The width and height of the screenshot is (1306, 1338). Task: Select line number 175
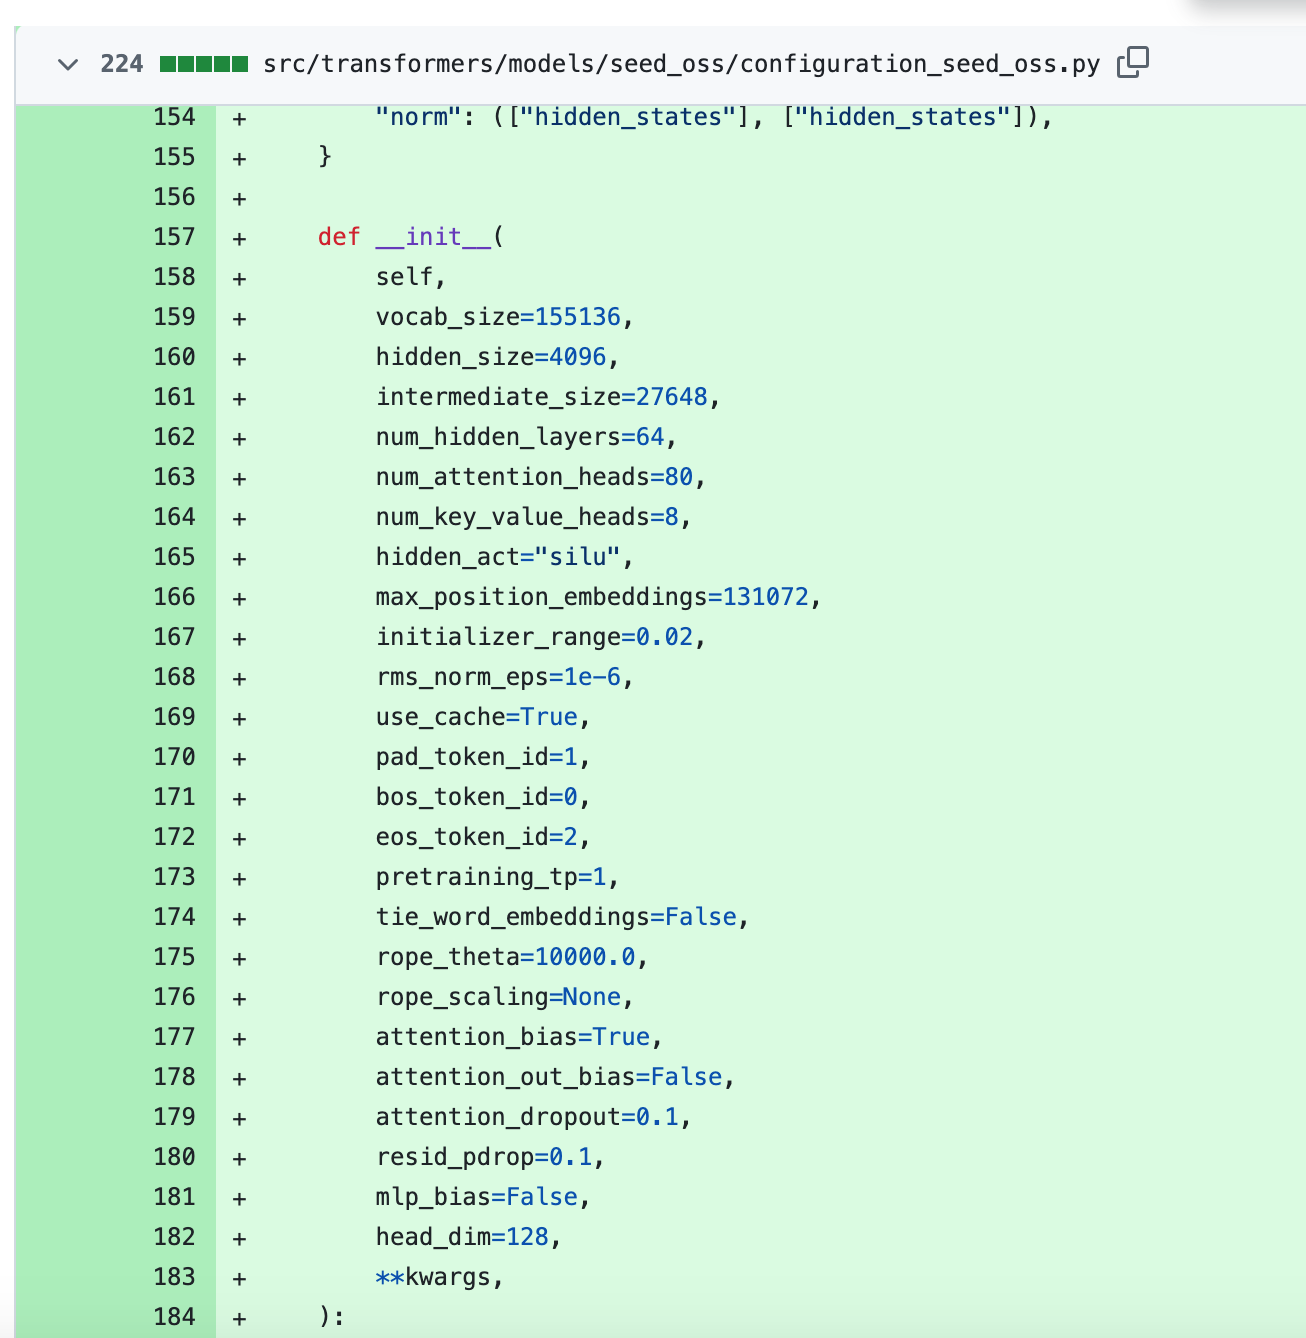pos(174,957)
